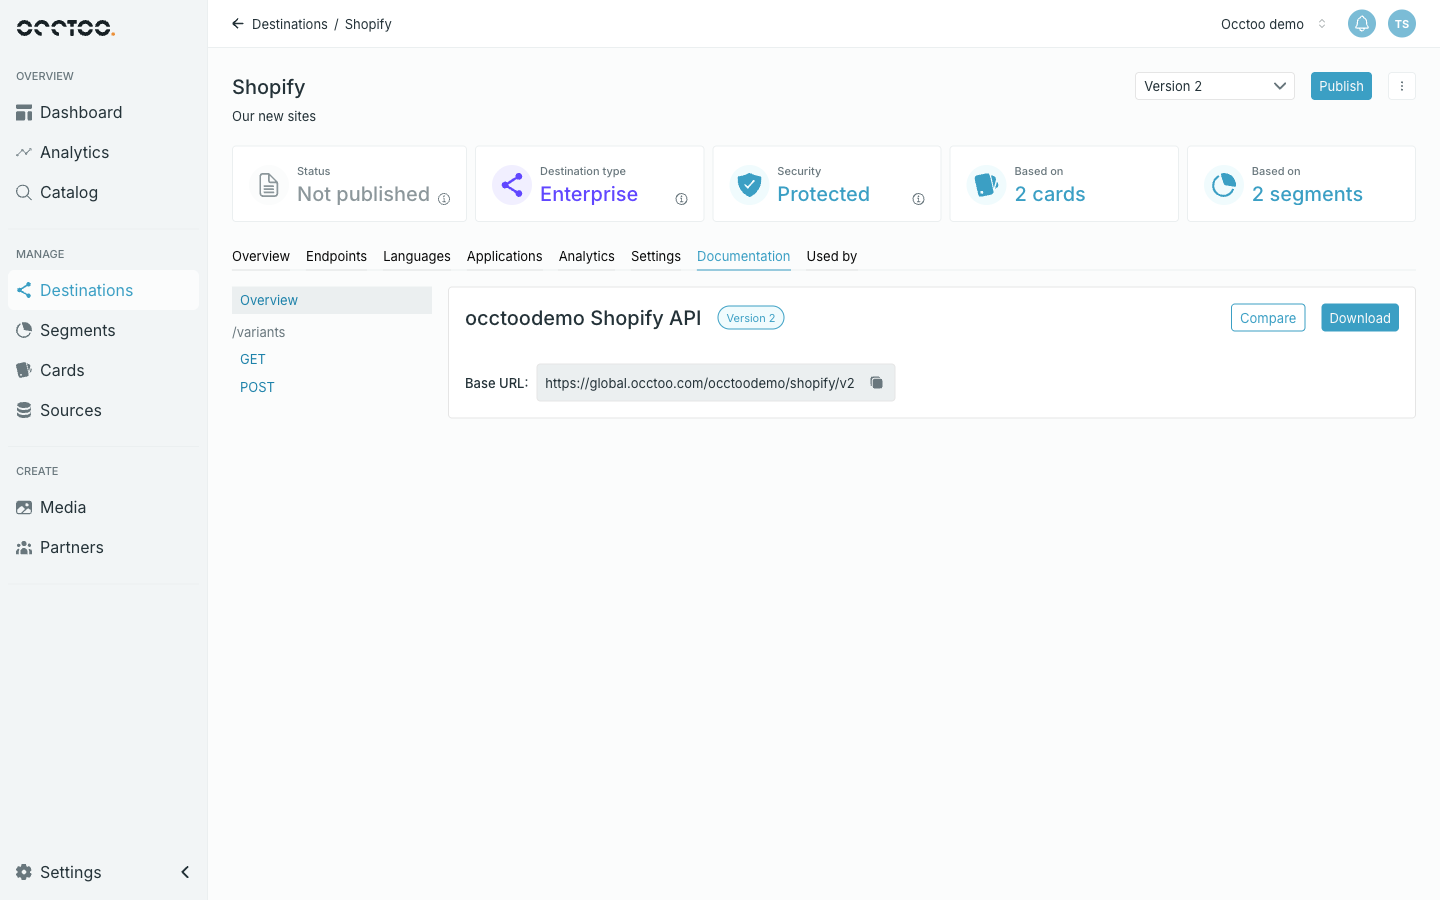Click the cards icon in Based on
Screen dimensions: 1440x900
pyautogui.click(x=986, y=185)
